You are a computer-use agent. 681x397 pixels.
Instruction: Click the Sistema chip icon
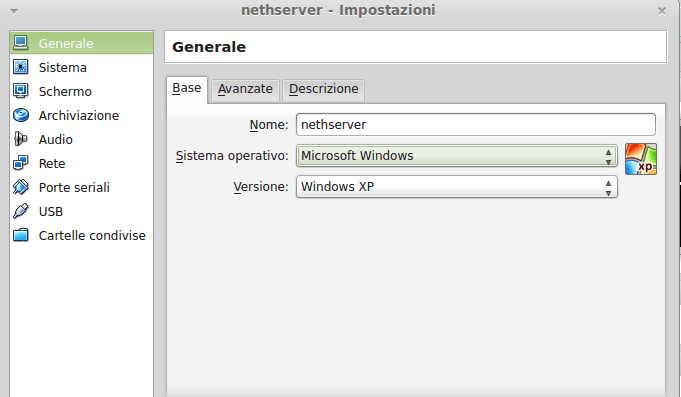coord(20,67)
